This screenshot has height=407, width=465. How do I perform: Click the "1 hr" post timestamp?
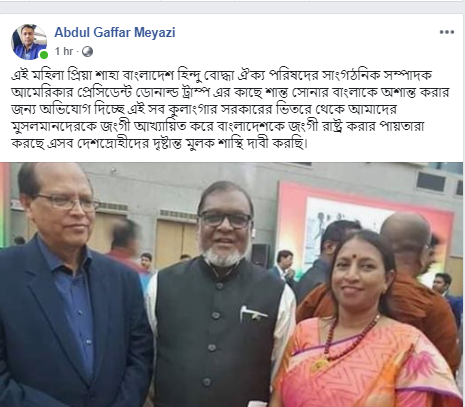click(x=64, y=51)
